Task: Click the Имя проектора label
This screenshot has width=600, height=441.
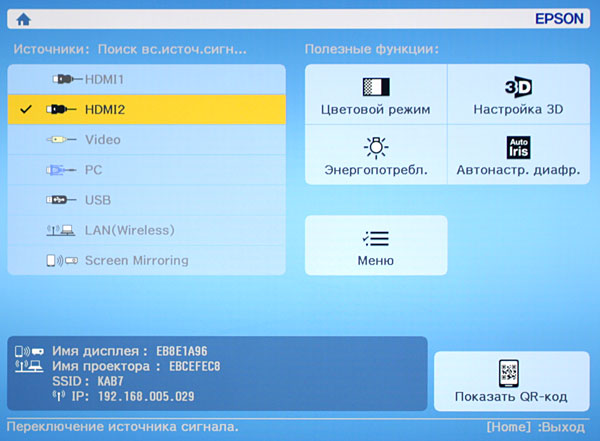Action: [106, 366]
